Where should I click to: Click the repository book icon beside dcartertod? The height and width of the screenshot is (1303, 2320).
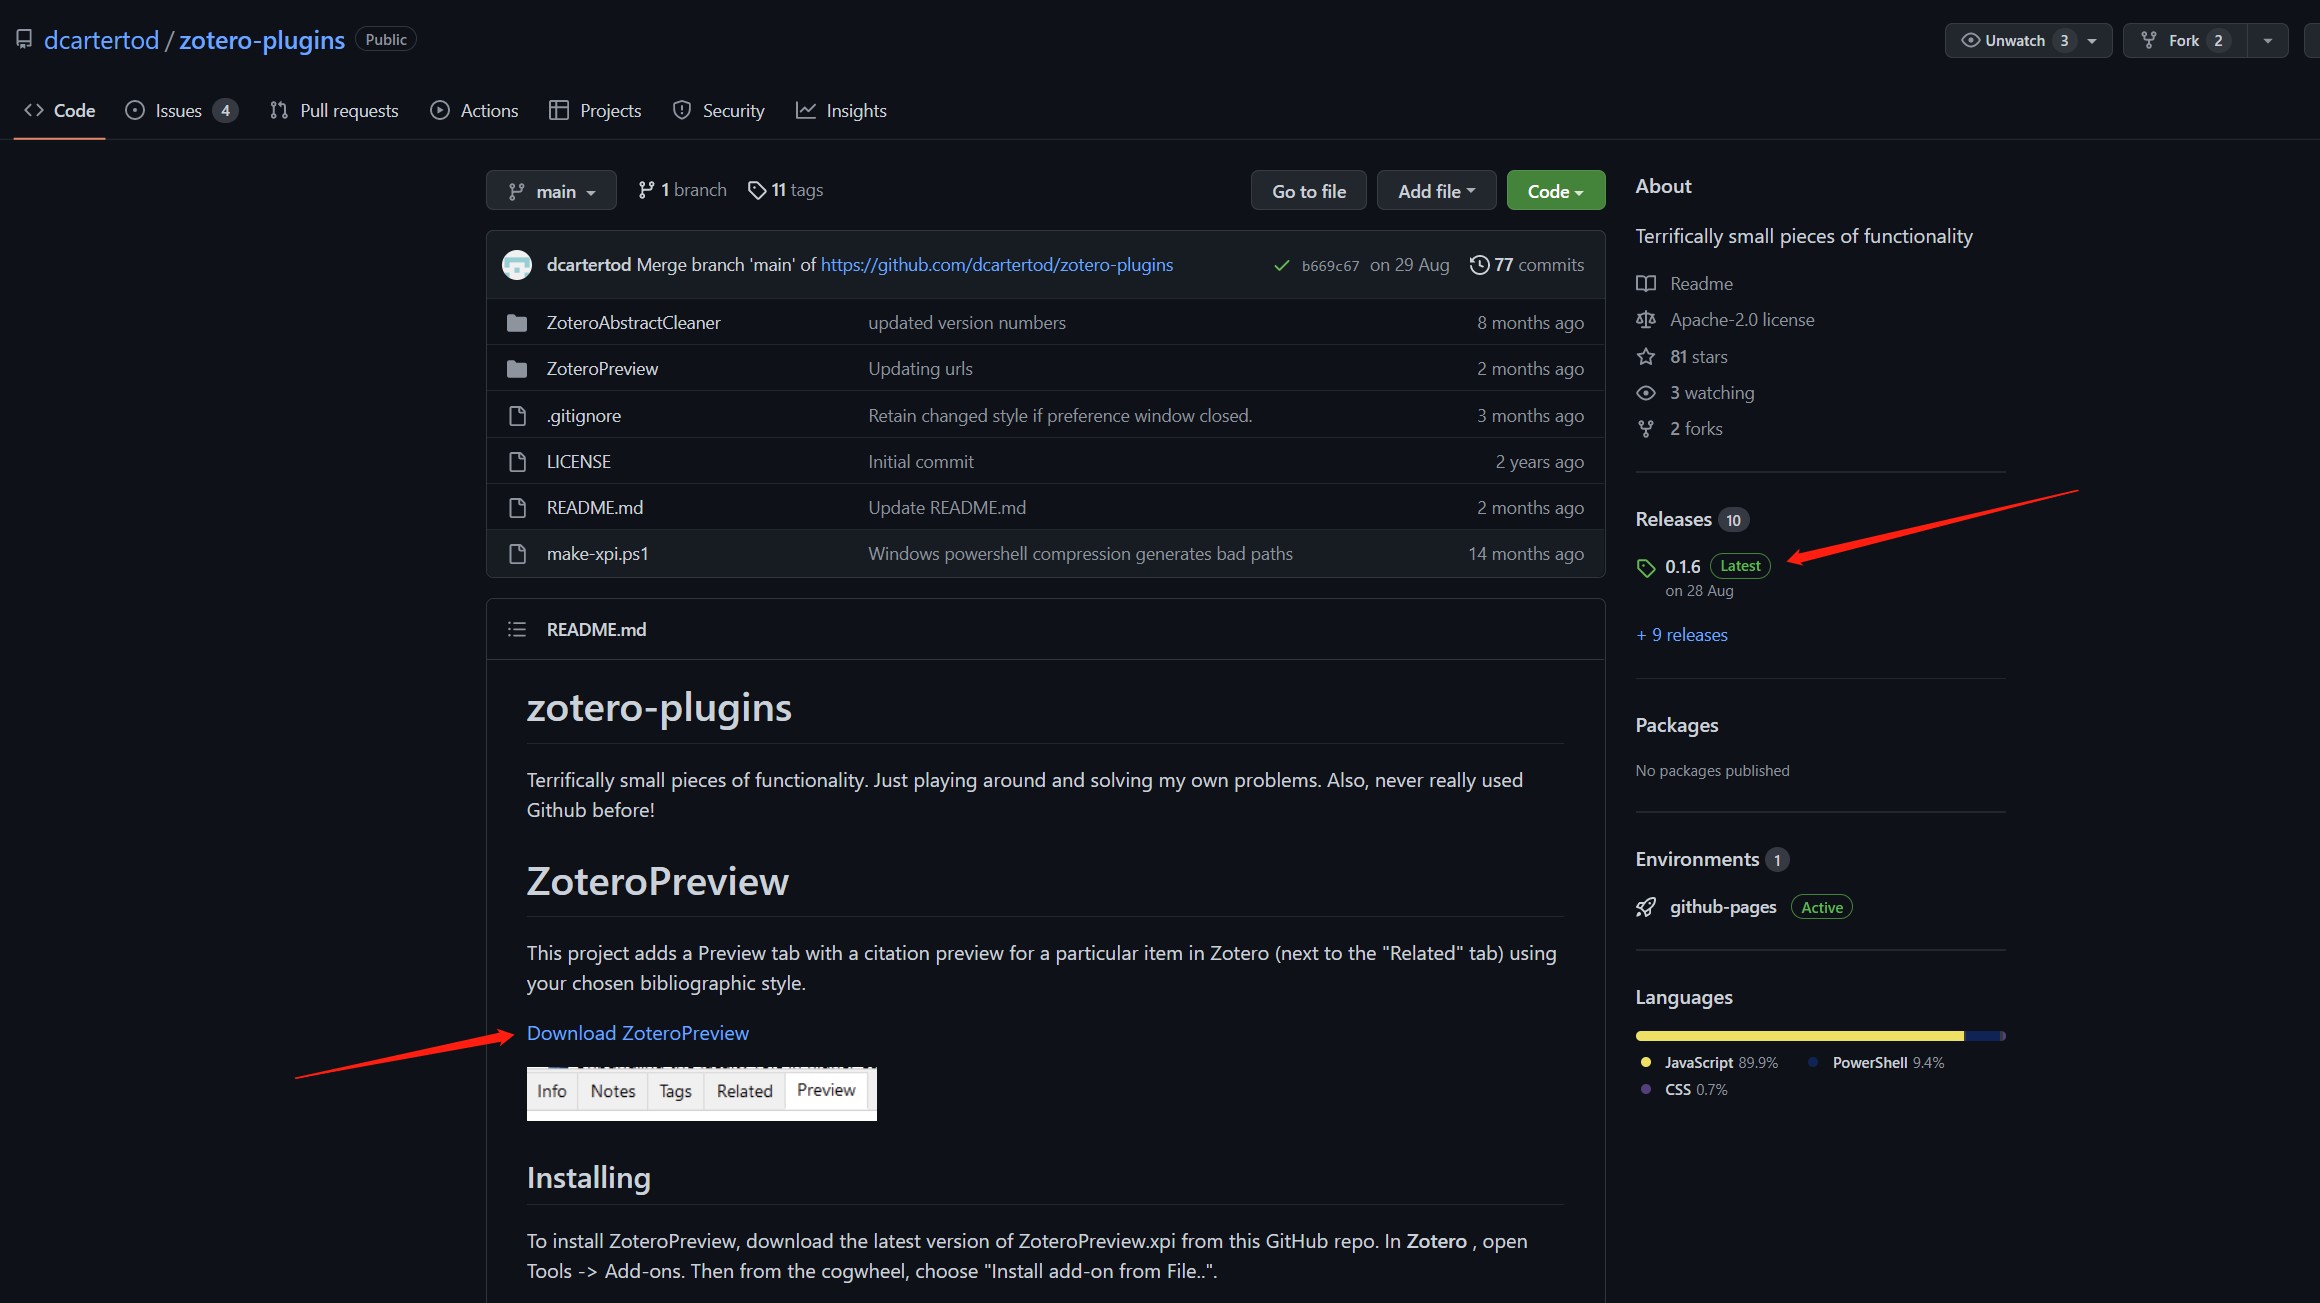click(24, 38)
